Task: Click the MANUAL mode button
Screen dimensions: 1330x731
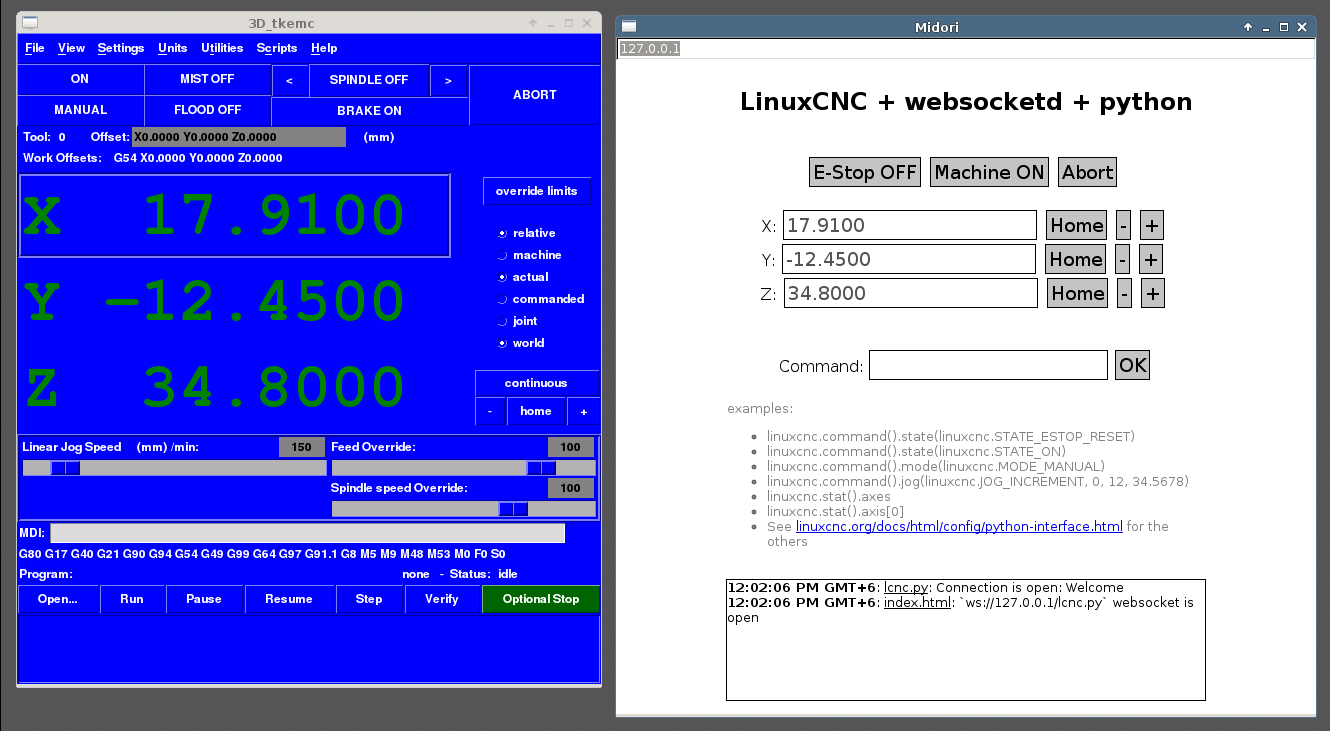Action: [81, 110]
